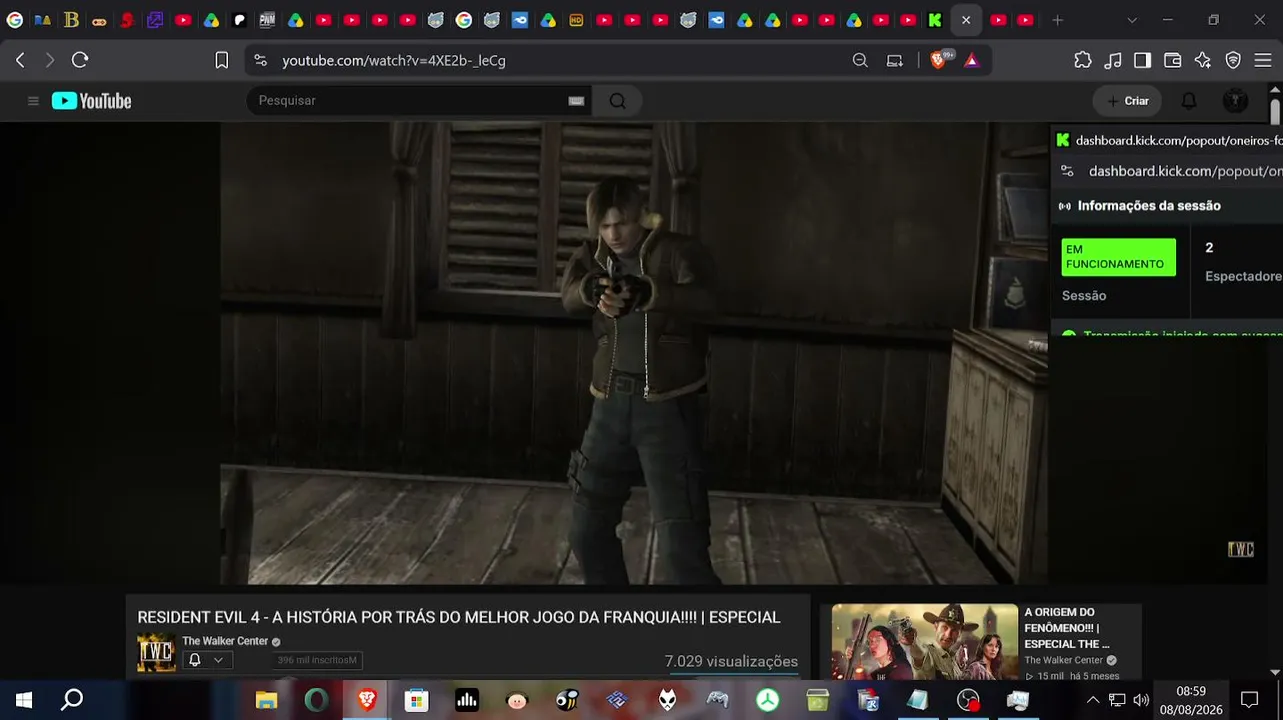Open Windows taskbar search
This screenshot has width=1283, height=720.
[72, 700]
